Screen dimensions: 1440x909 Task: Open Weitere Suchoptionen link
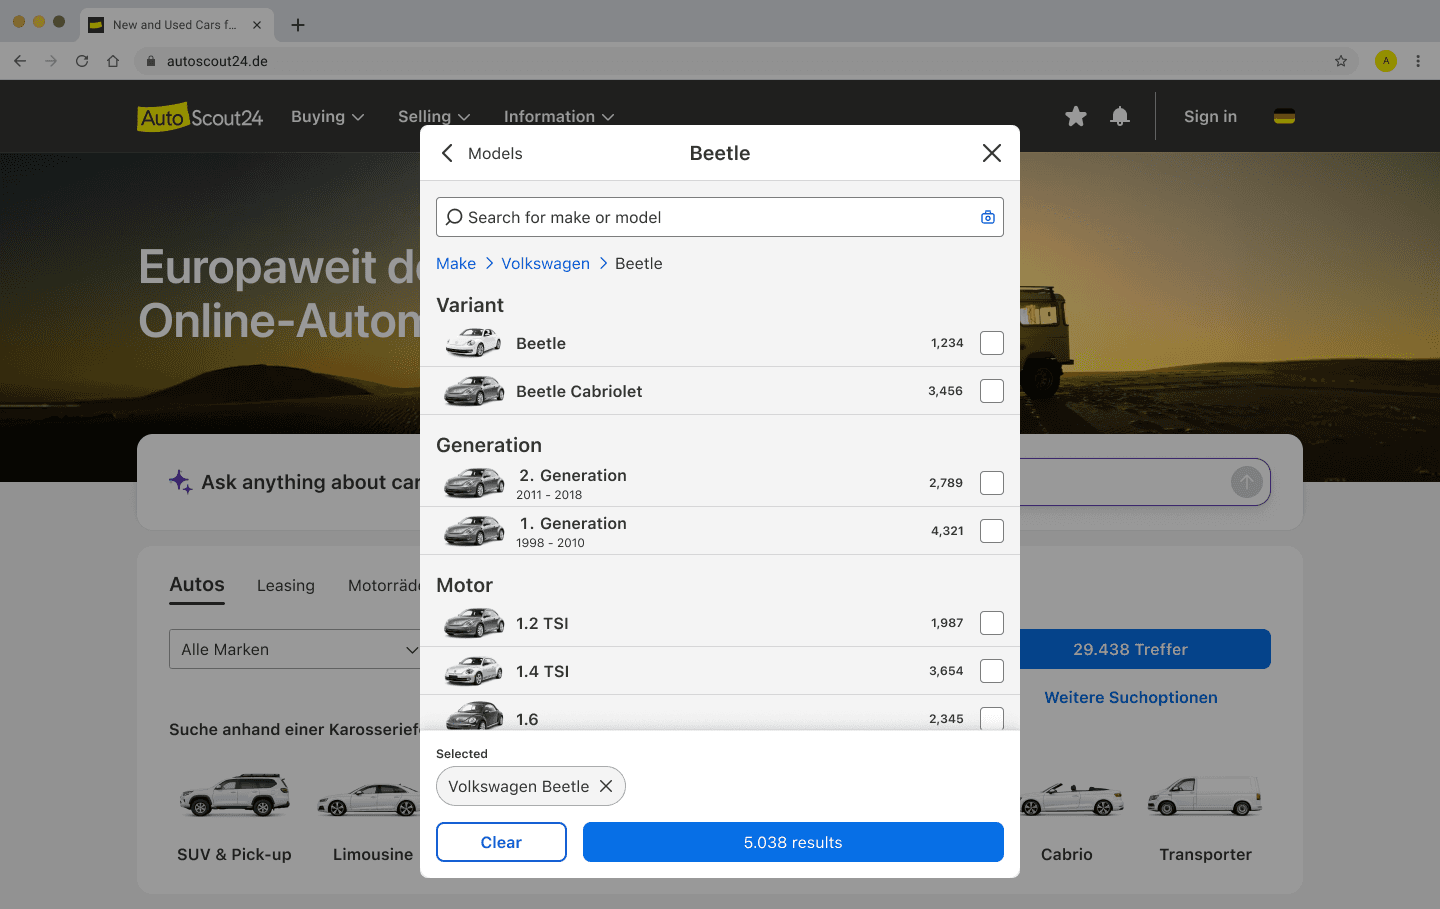(x=1131, y=697)
